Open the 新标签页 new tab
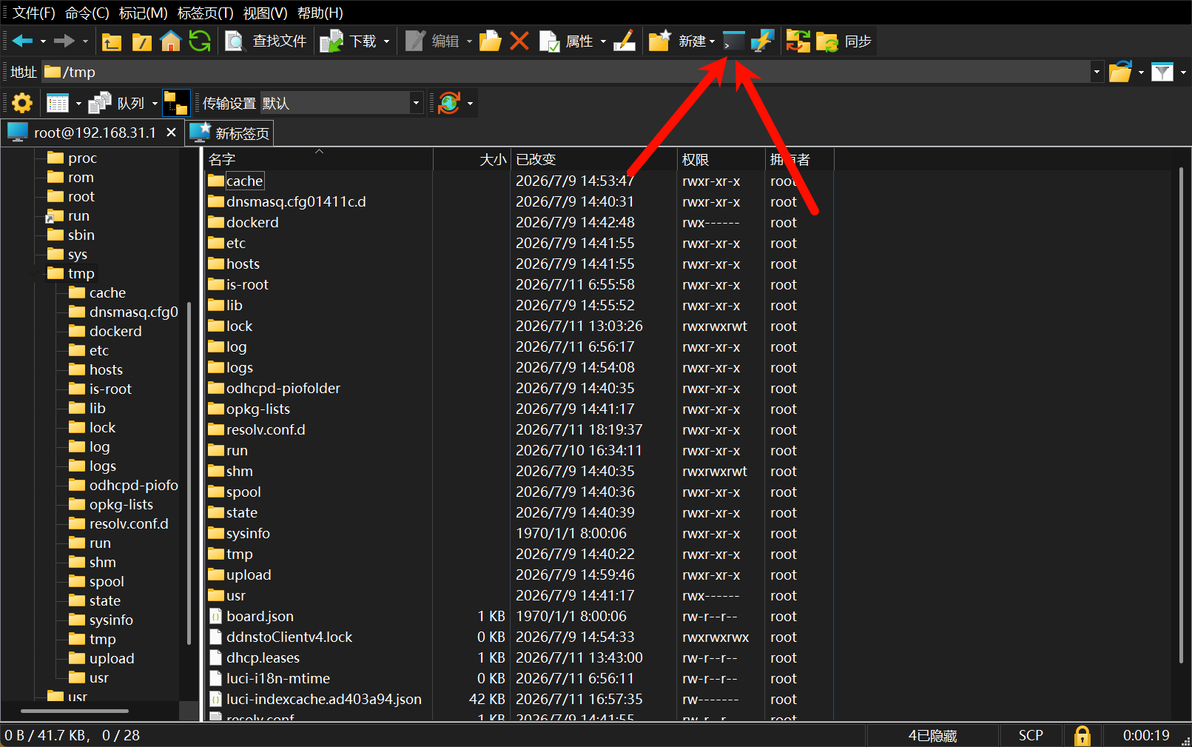This screenshot has width=1192, height=747. (x=230, y=133)
